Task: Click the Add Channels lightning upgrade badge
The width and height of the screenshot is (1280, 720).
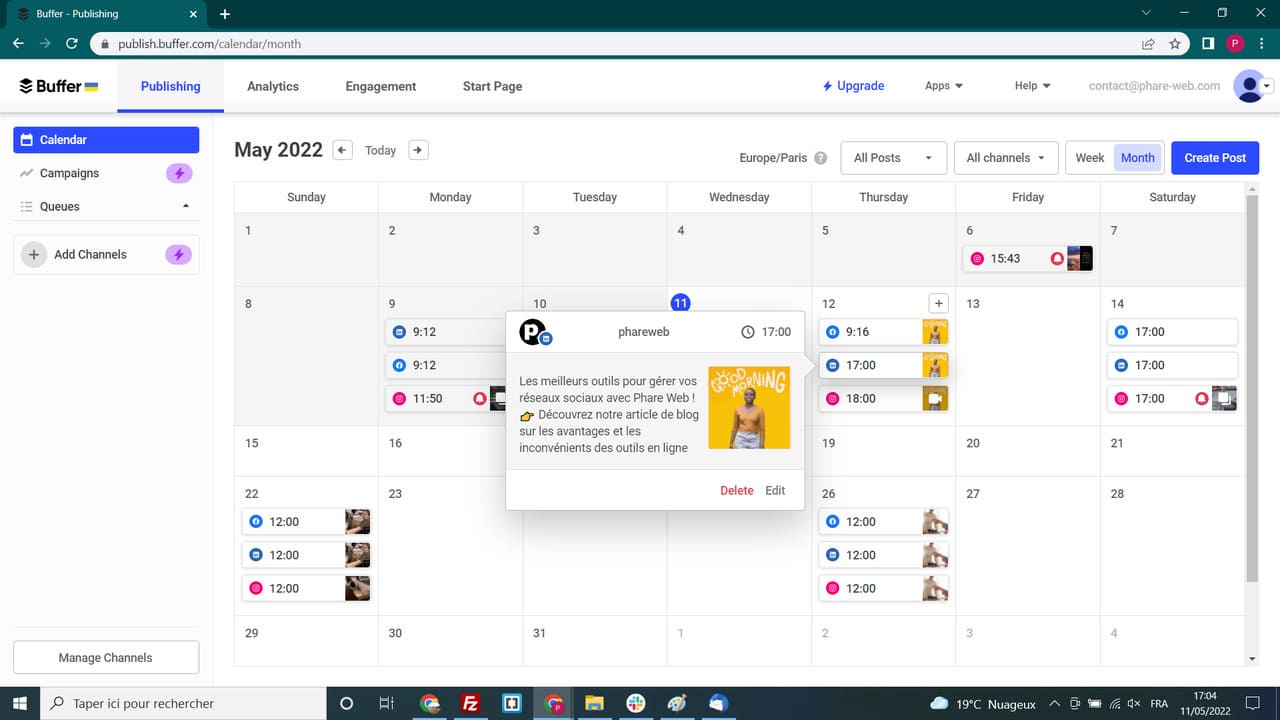Action: [178, 255]
